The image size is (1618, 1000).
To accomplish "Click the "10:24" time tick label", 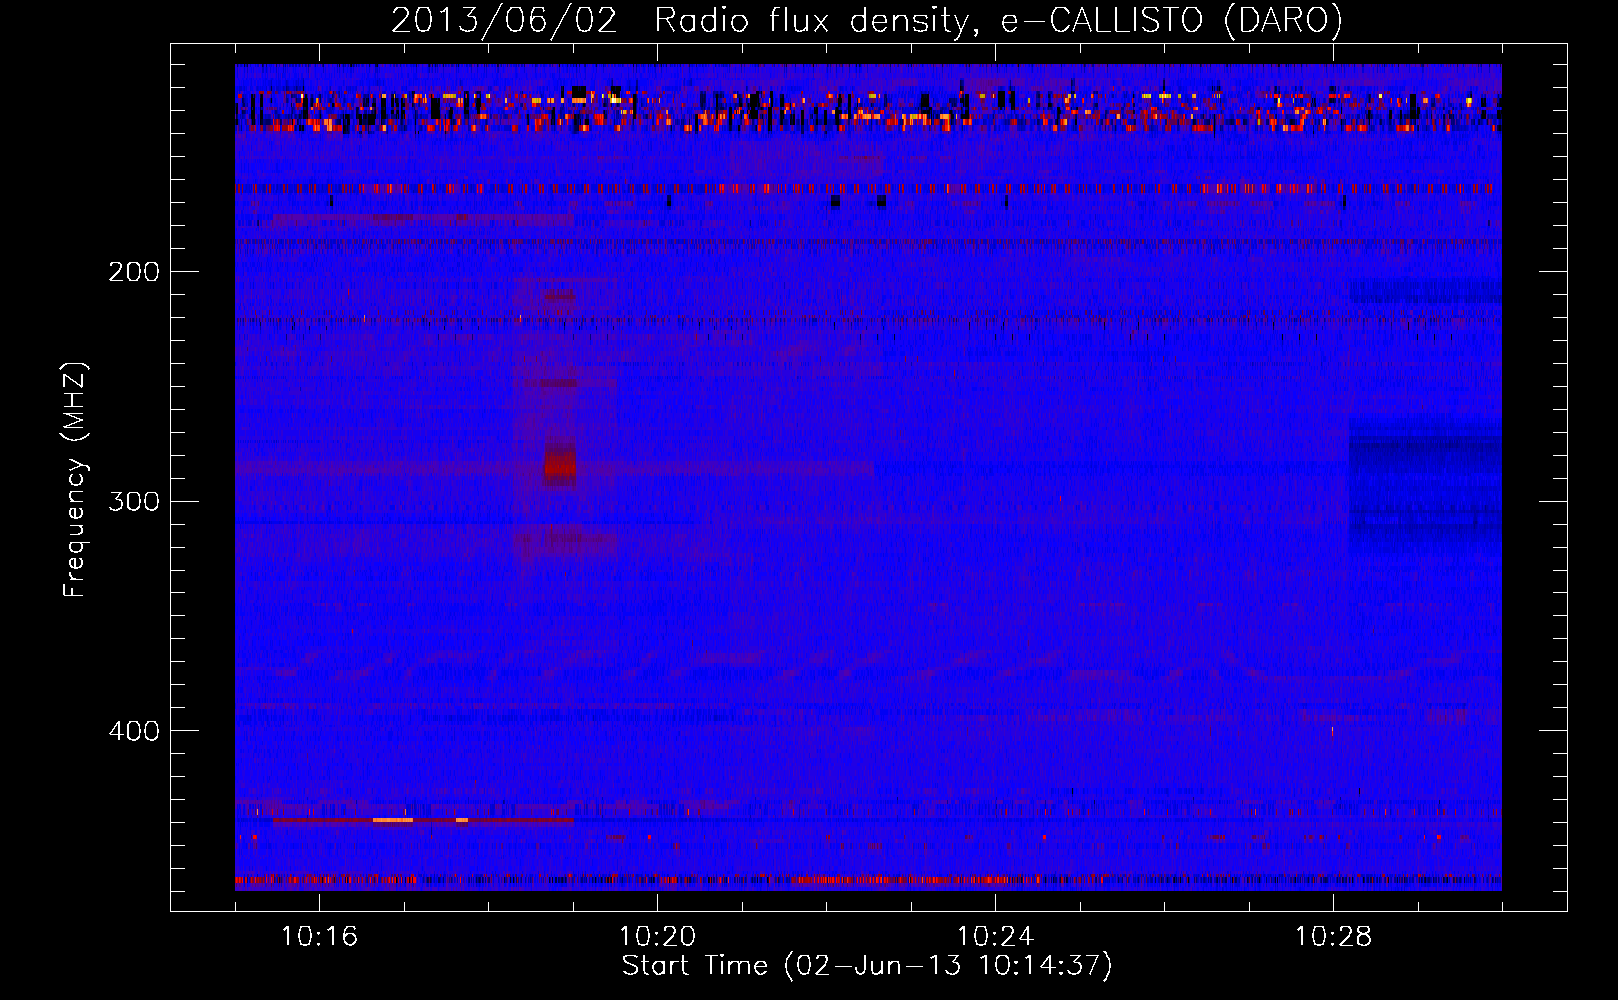I will [995, 936].
